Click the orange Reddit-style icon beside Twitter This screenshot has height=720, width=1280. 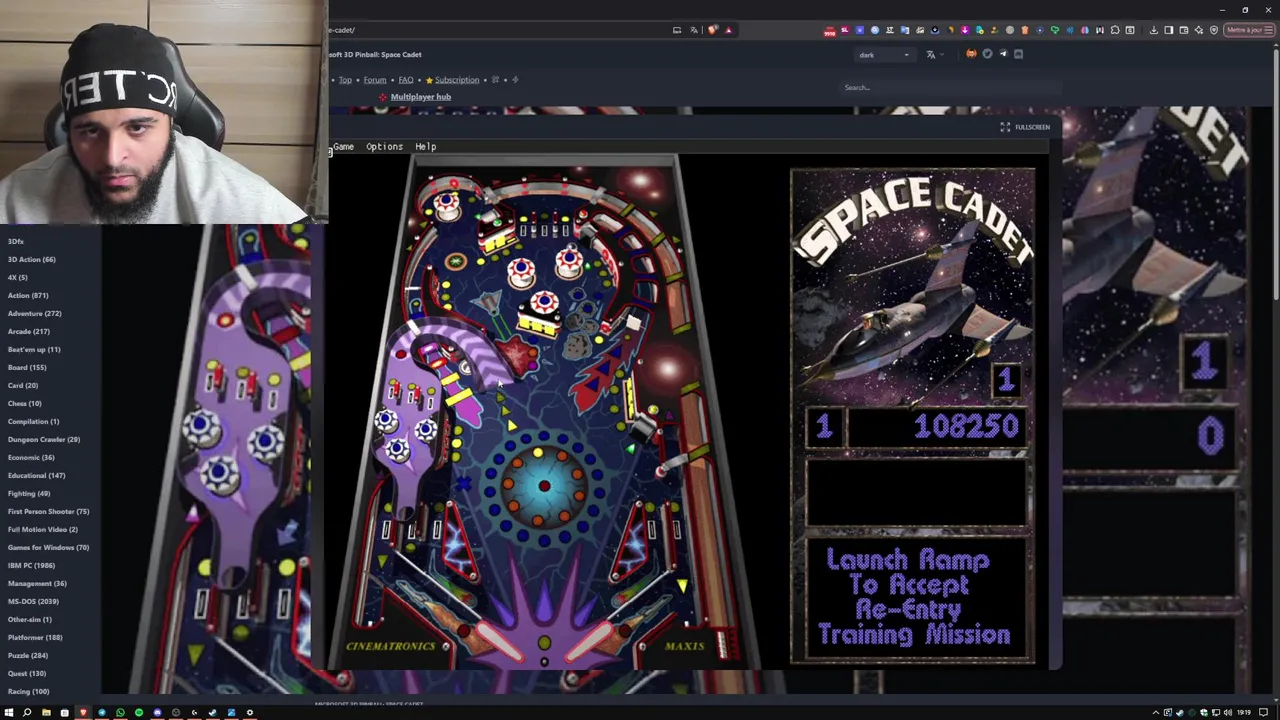[x=971, y=54]
